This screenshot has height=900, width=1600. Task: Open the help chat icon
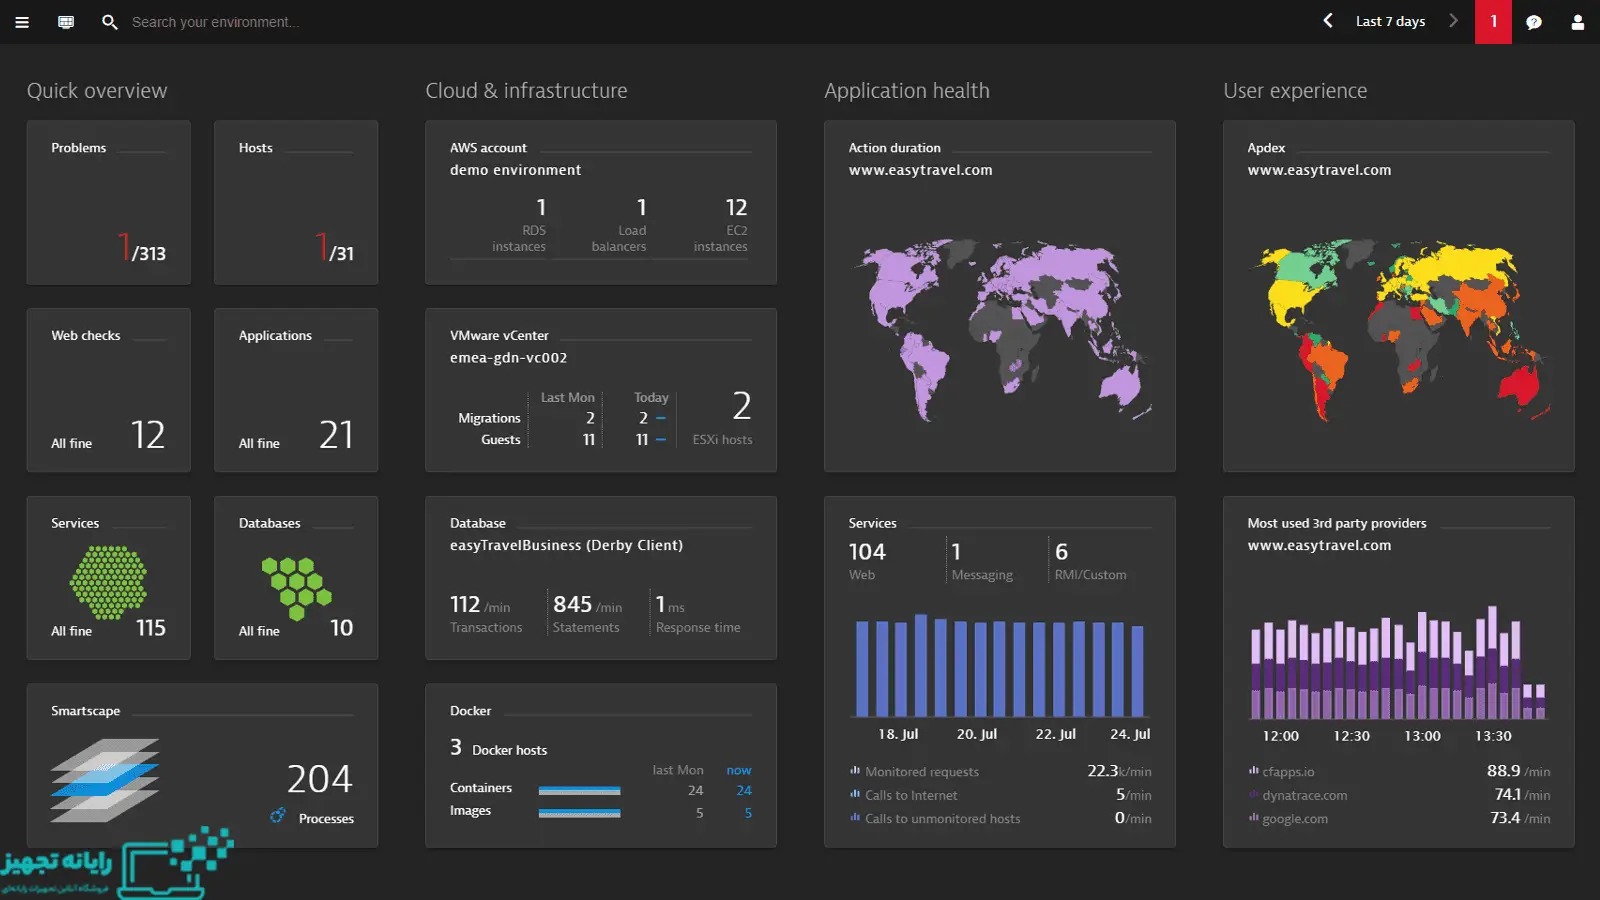[x=1534, y=22]
